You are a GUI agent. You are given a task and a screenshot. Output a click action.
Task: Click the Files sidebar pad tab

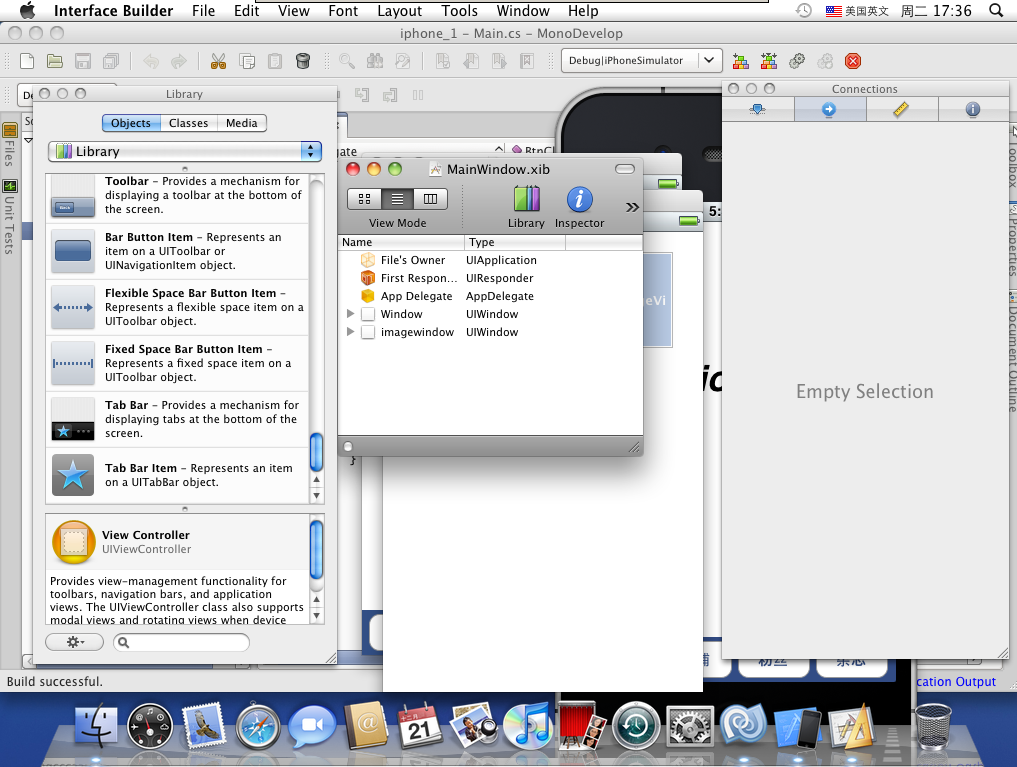(x=10, y=145)
